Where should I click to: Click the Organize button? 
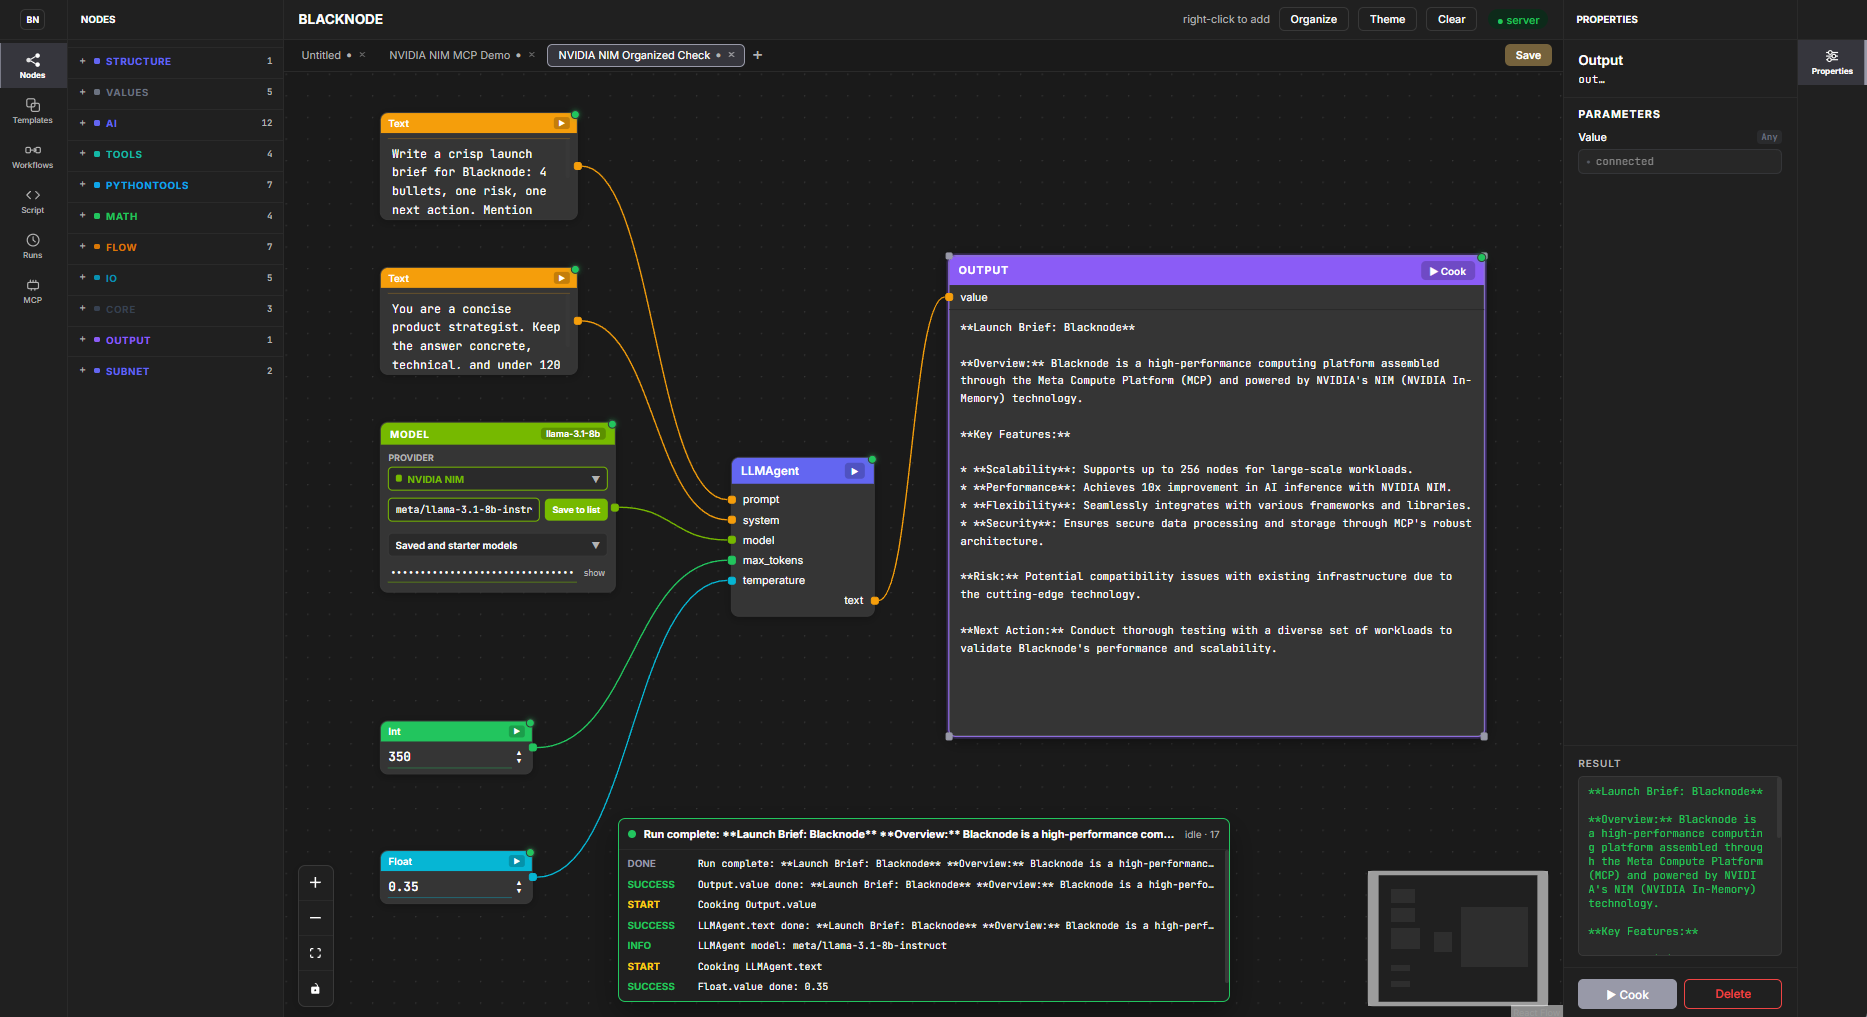click(x=1313, y=19)
